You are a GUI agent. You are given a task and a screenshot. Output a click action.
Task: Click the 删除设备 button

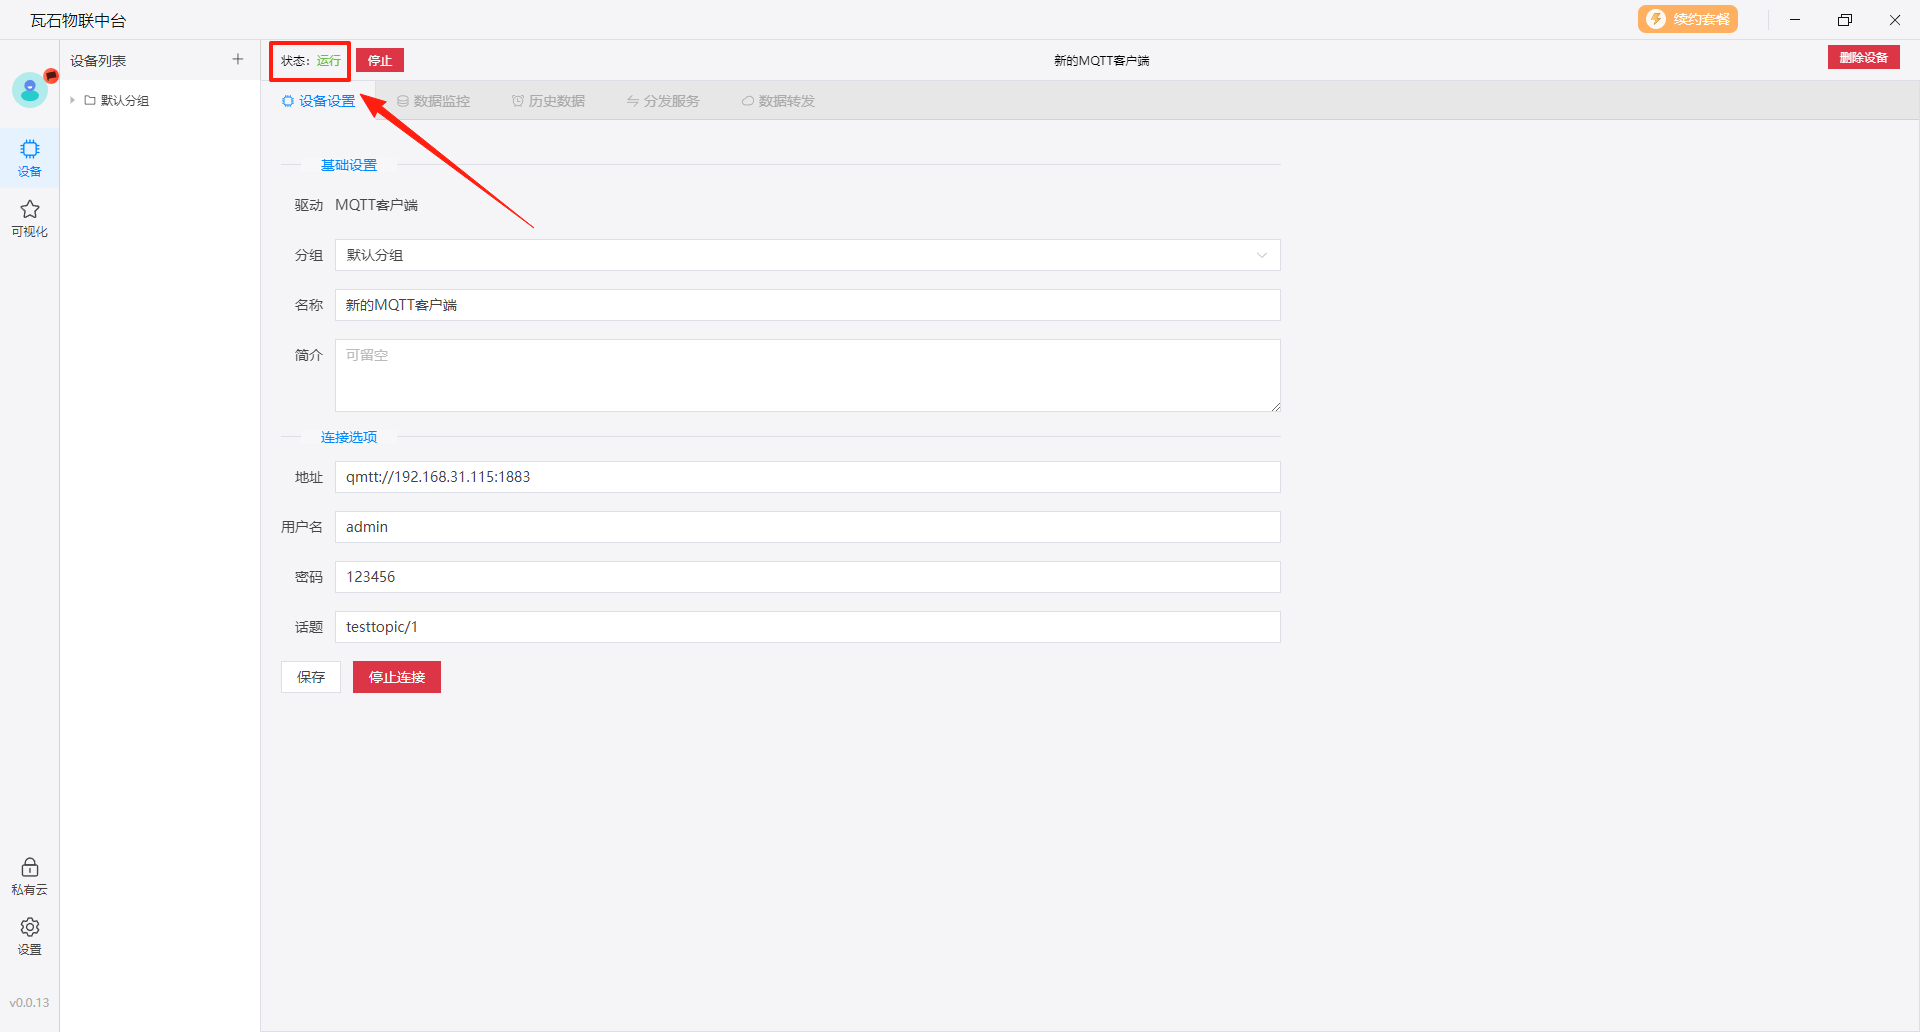1863,58
